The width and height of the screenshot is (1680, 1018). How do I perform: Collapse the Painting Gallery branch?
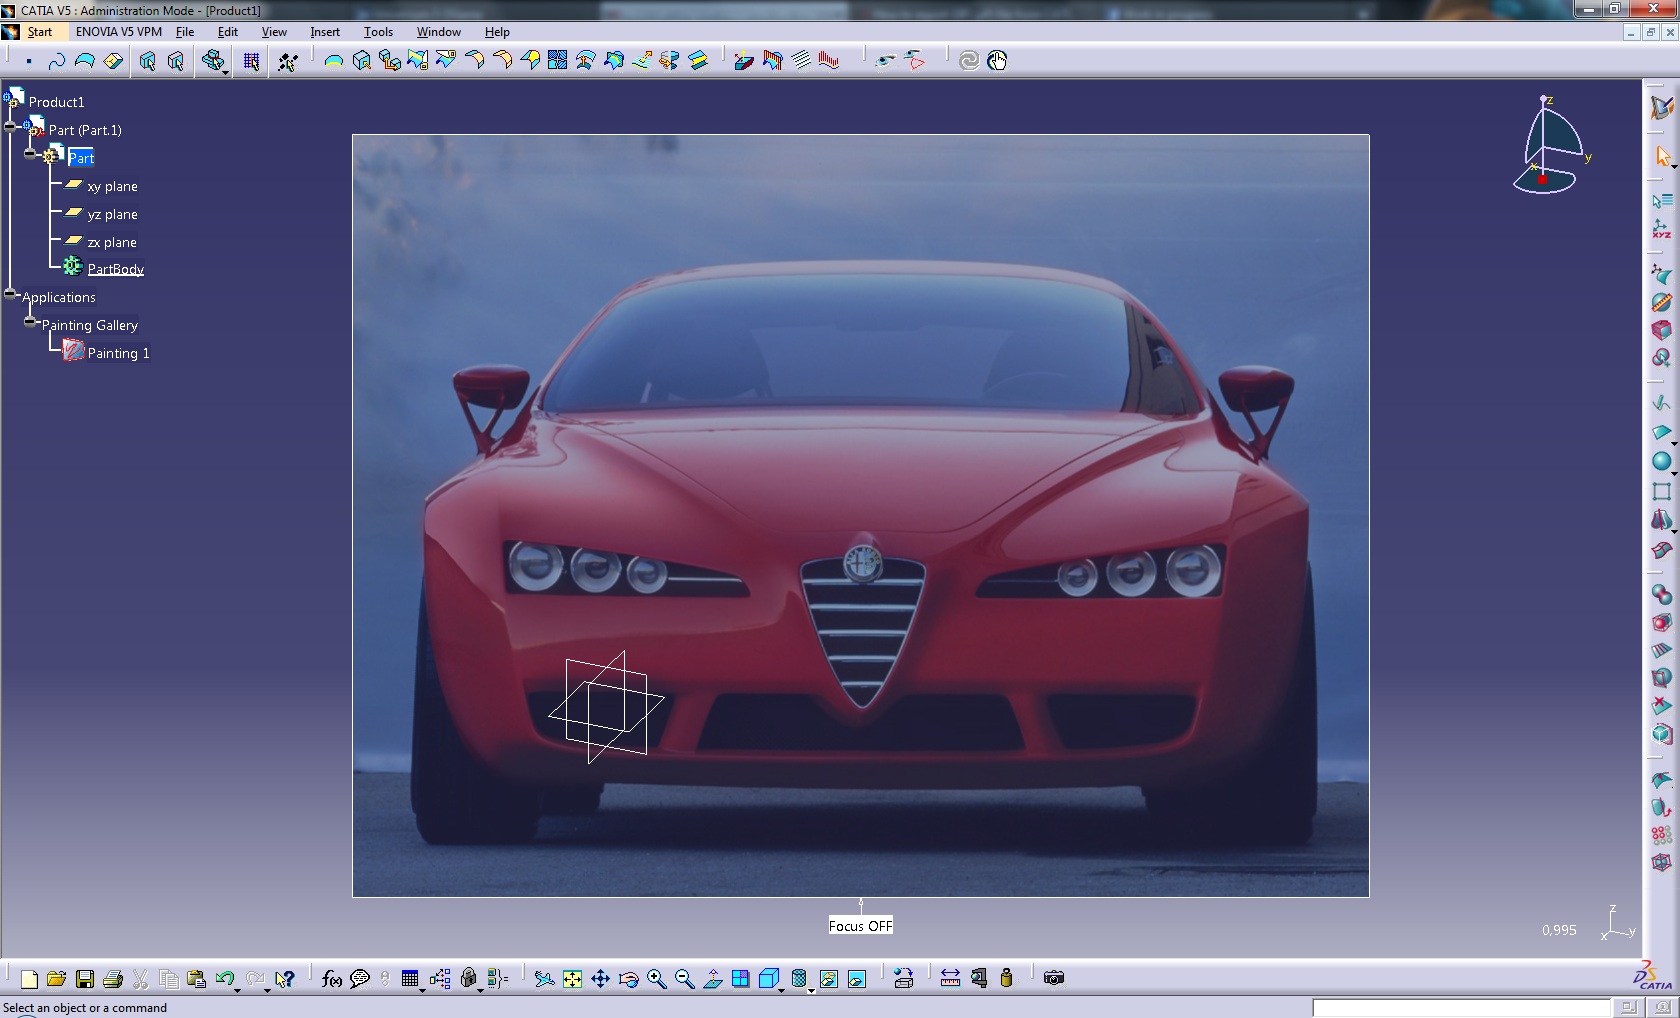30,322
